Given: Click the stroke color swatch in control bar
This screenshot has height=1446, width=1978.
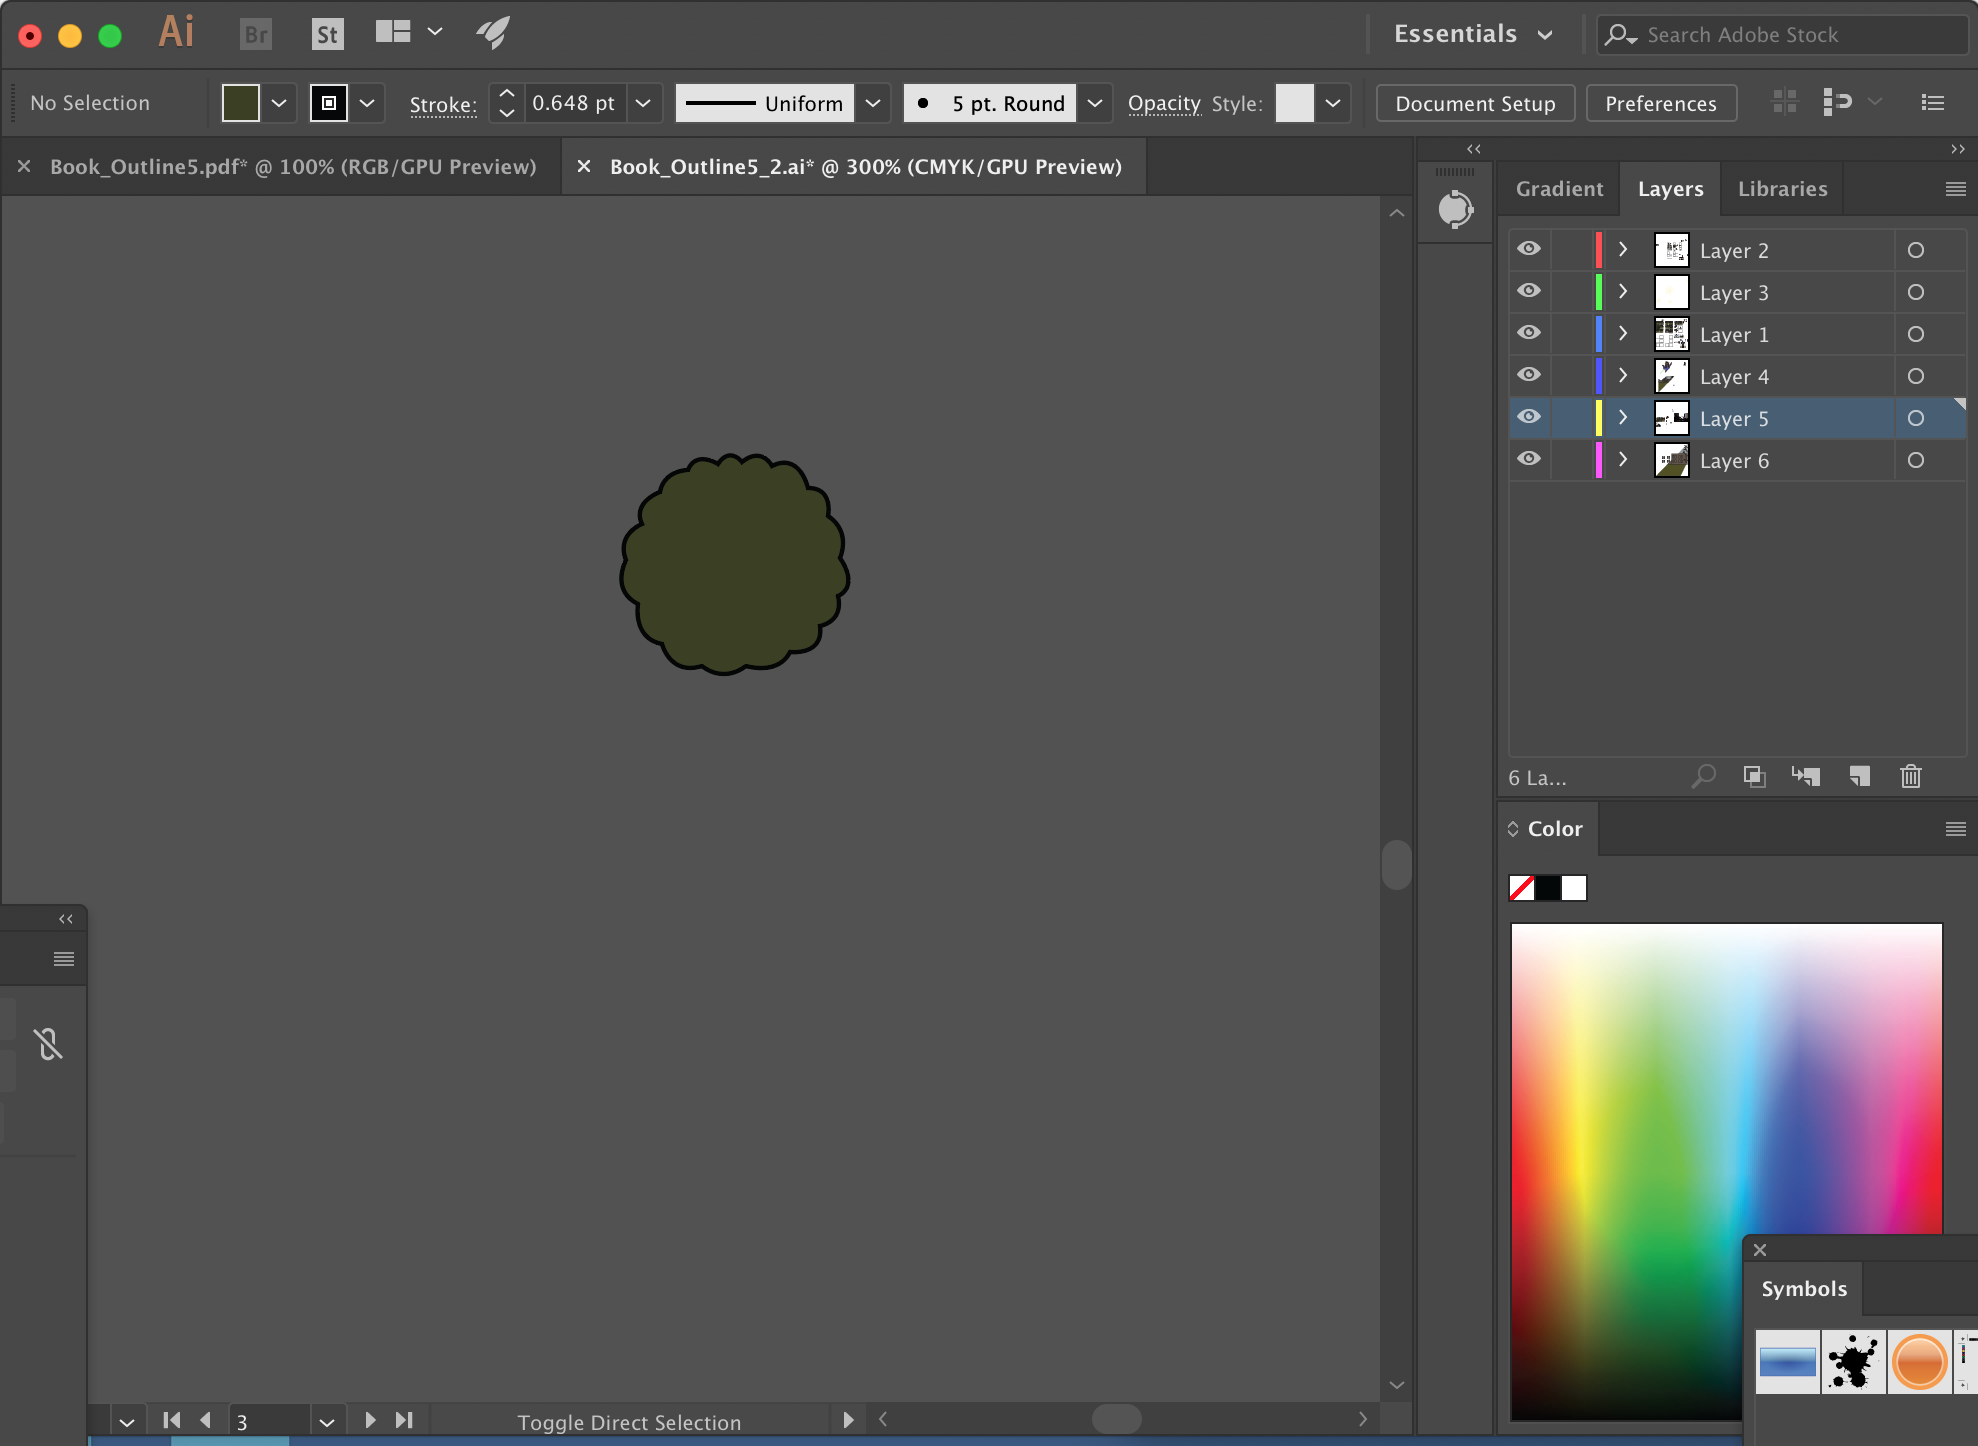Looking at the screenshot, I should 329,103.
